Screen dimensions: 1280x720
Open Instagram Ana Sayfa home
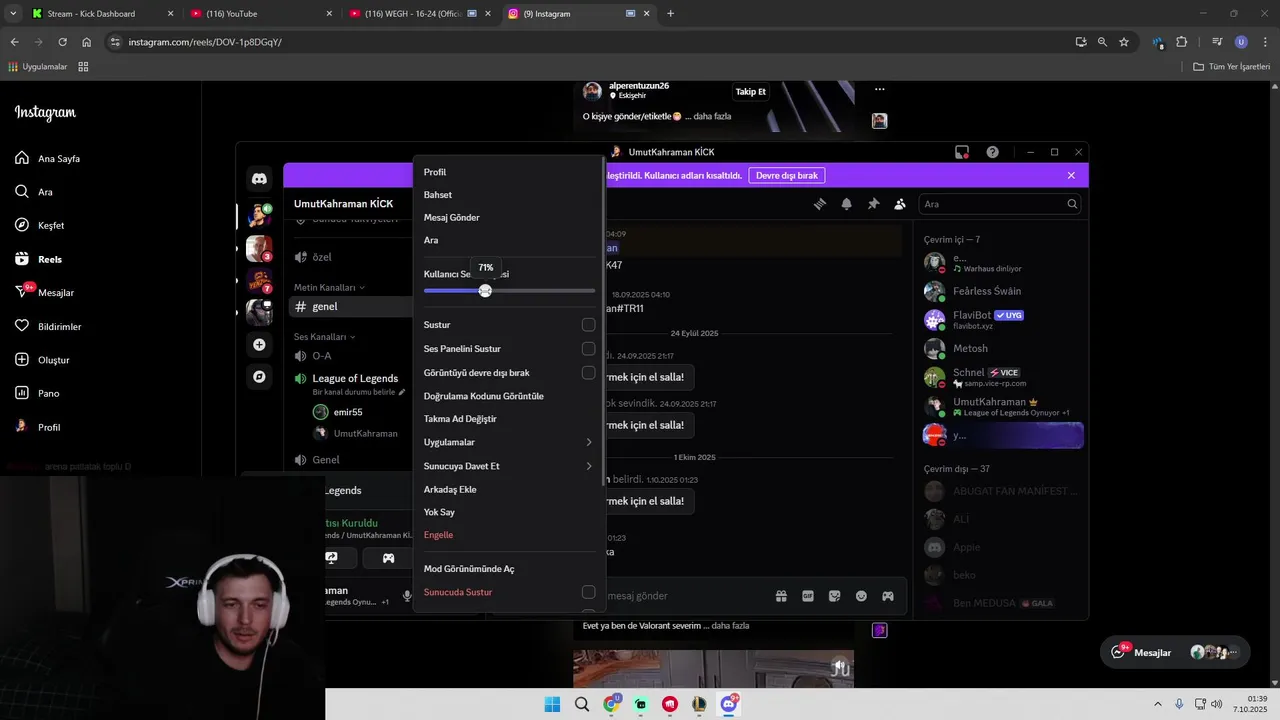[47, 158]
